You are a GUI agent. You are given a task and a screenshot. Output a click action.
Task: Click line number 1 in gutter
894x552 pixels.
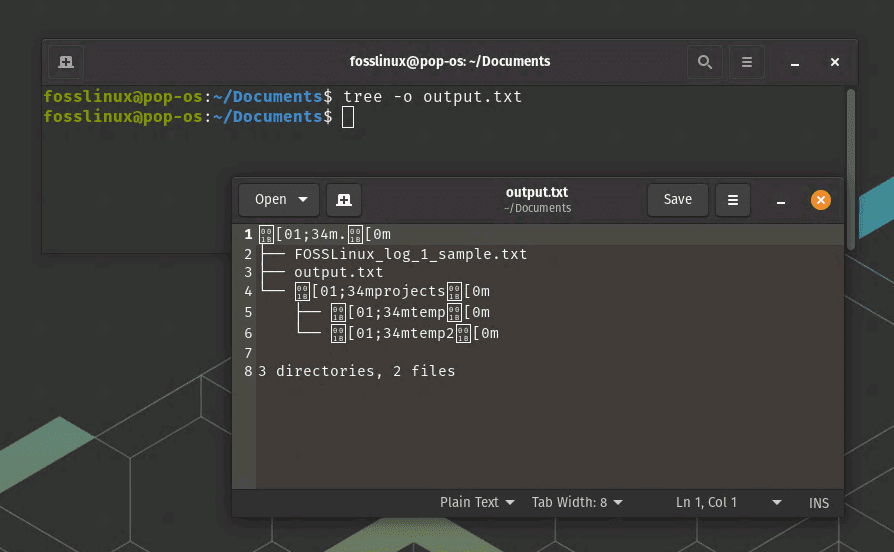click(x=248, y=234)
